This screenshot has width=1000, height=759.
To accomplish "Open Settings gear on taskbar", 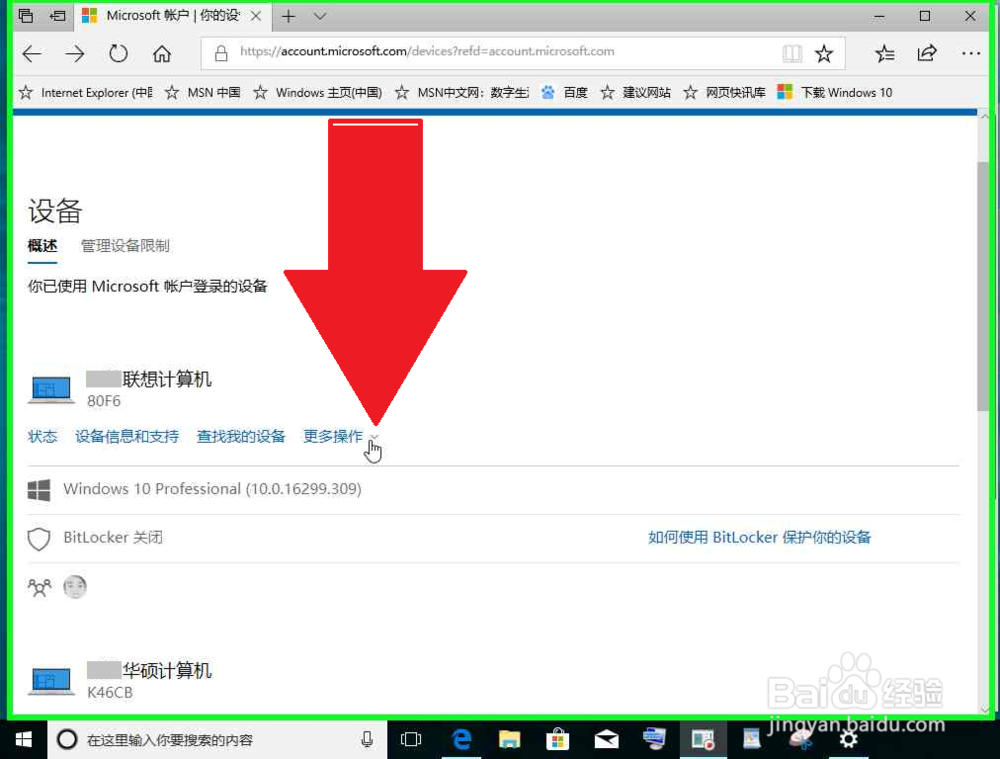I will coord(848,740).
